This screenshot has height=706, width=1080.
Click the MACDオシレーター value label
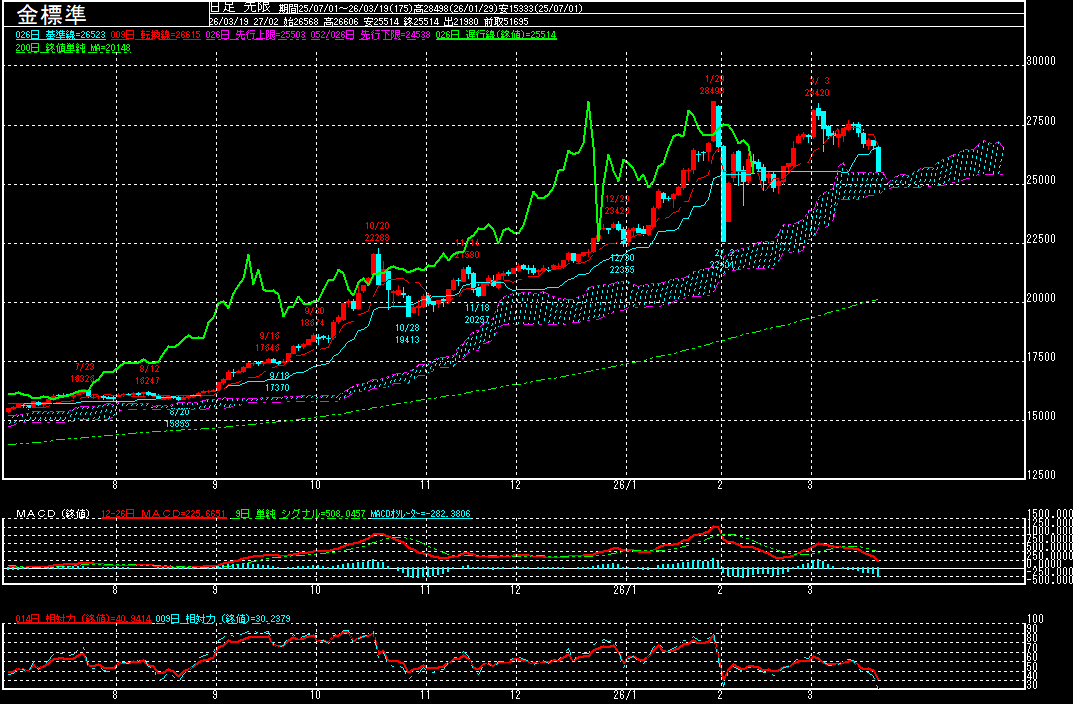click(x=420, y=514)
